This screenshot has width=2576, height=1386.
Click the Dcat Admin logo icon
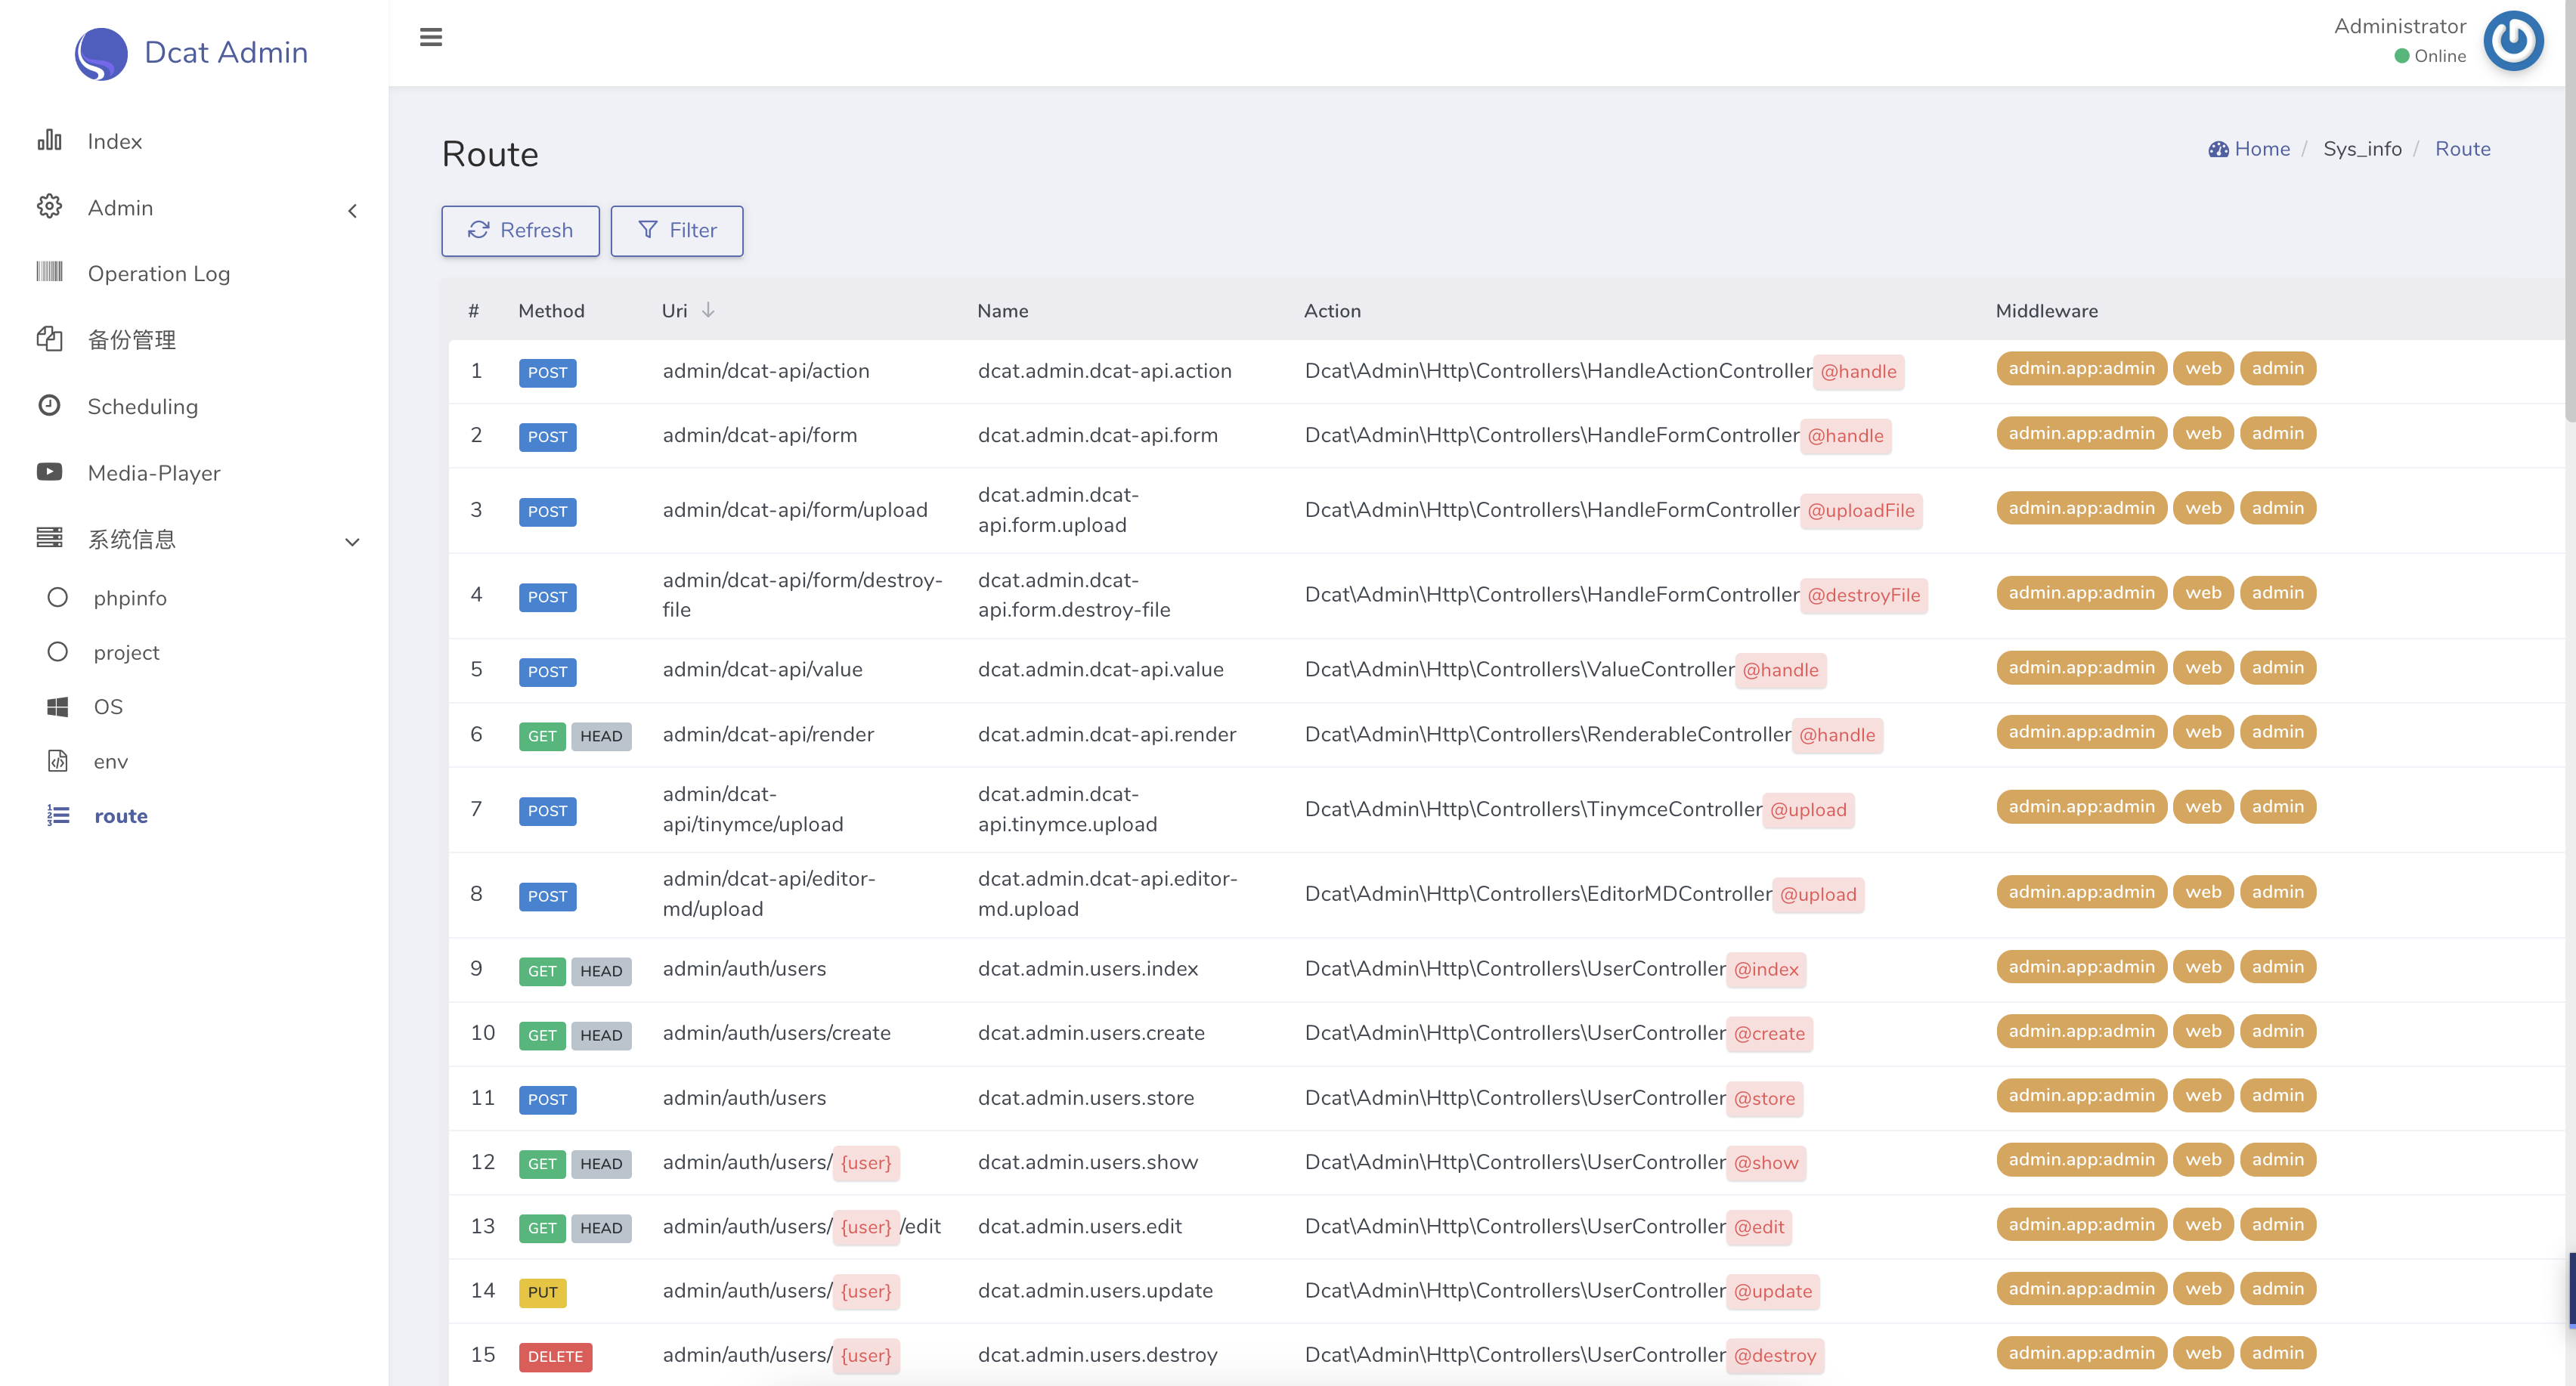point(101,53)
